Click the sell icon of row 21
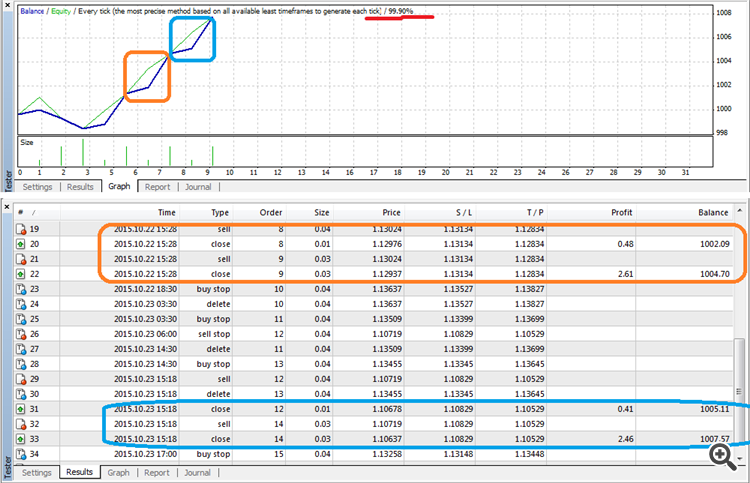Viewport: 750px width, 483px height. click(x=21, y=259)
